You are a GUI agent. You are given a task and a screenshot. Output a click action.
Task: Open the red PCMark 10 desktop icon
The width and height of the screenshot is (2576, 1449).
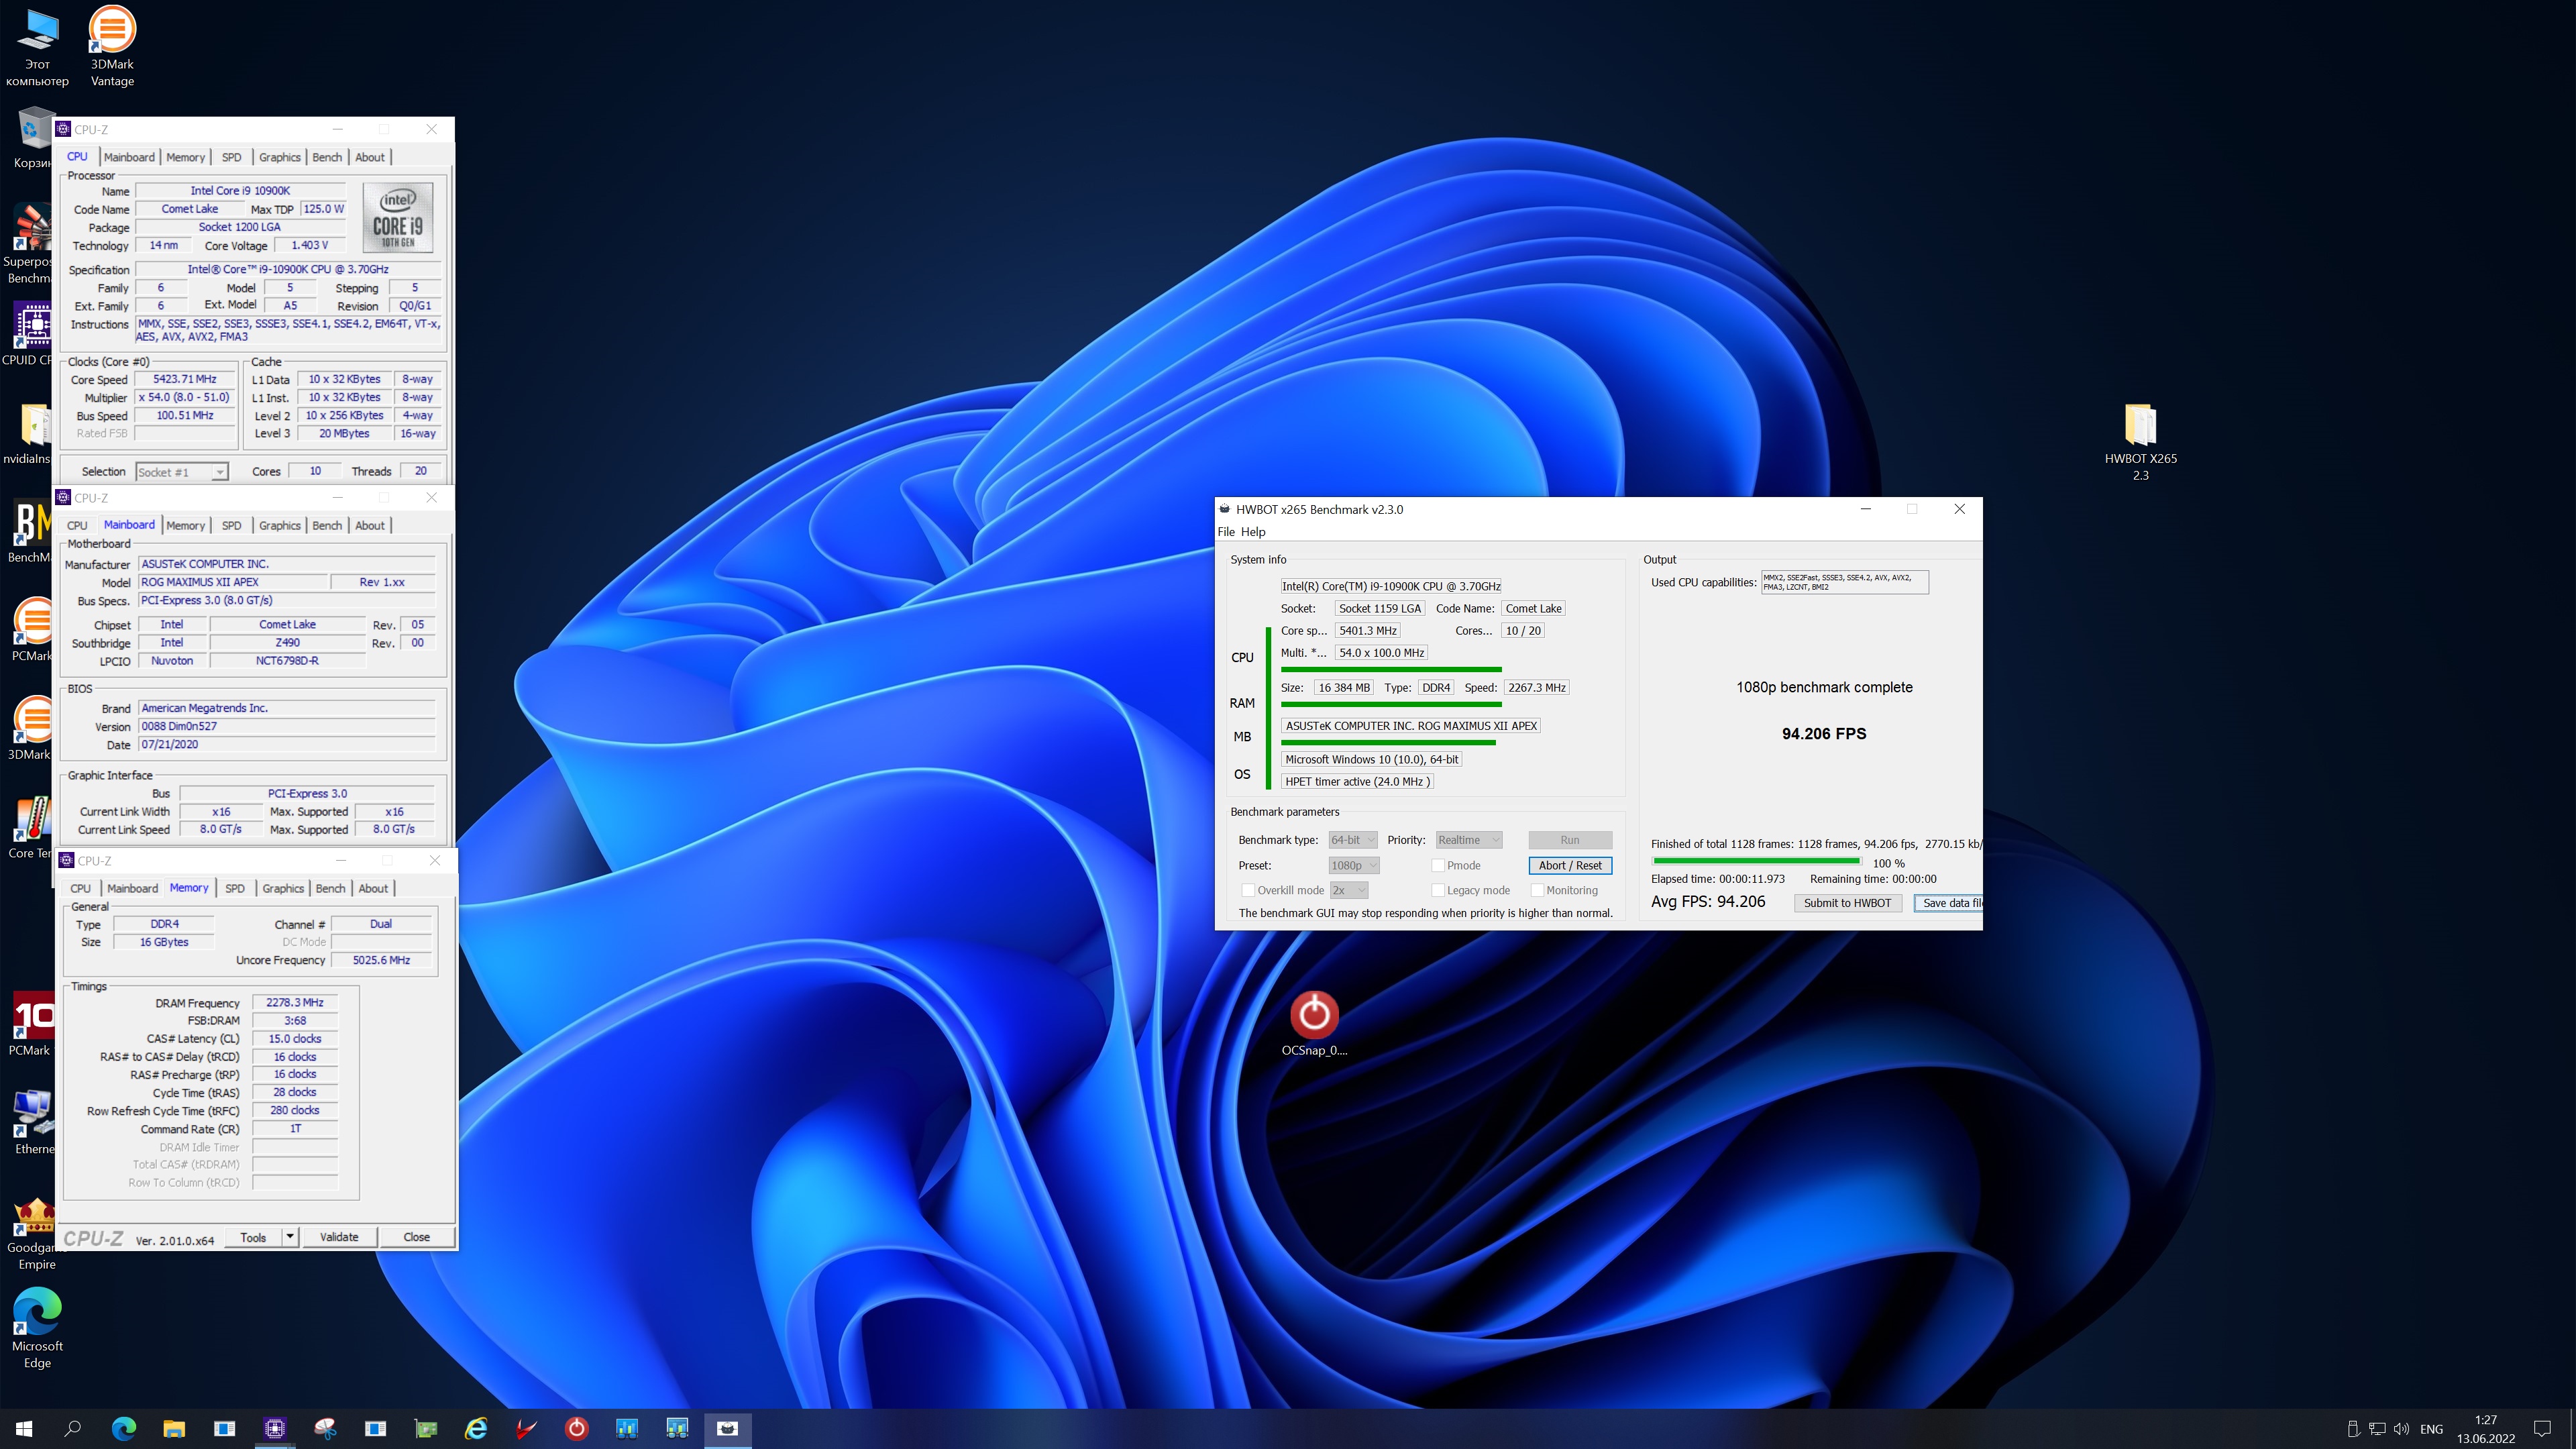(32, 1023)
